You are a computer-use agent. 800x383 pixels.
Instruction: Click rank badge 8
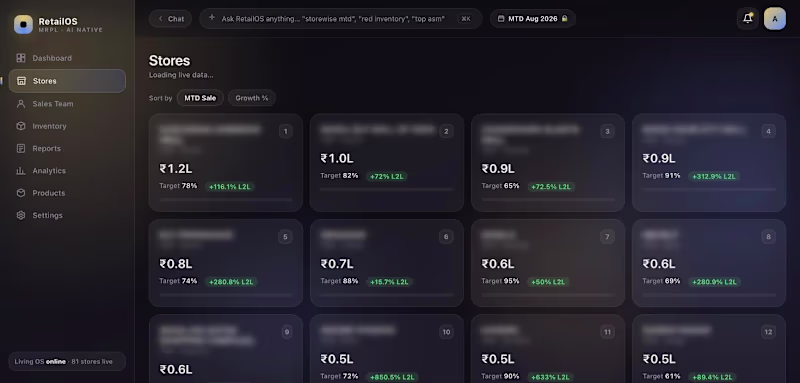coord(768,237)
